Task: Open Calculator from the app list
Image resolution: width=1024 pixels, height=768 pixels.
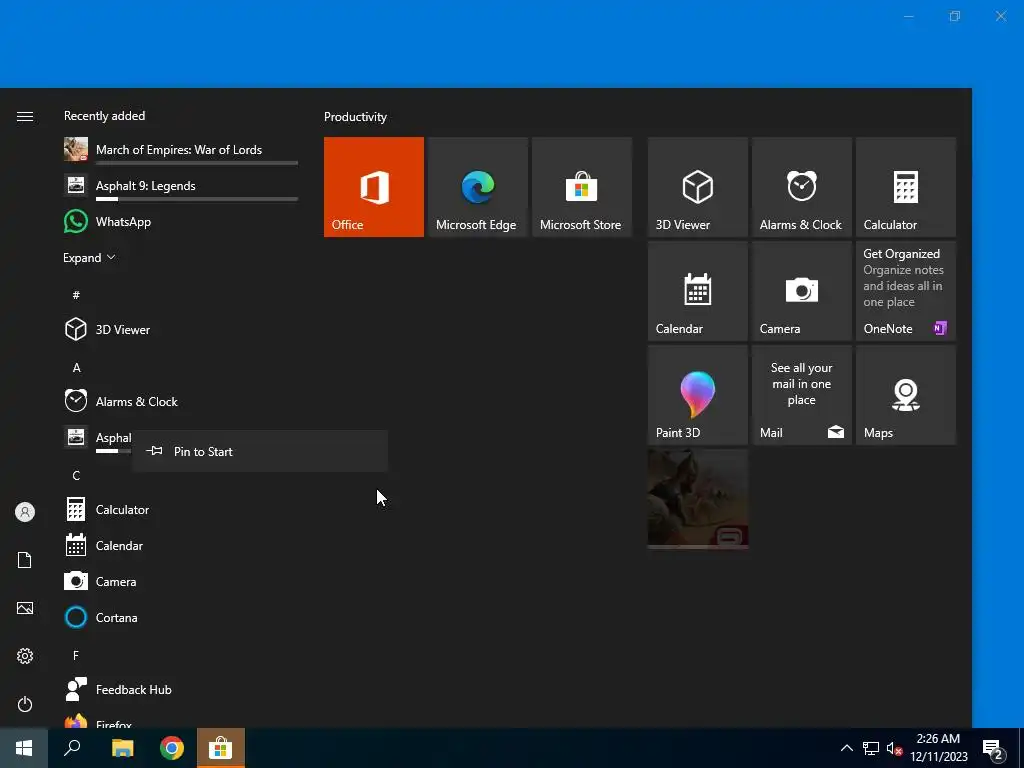Action: [181, 509]
